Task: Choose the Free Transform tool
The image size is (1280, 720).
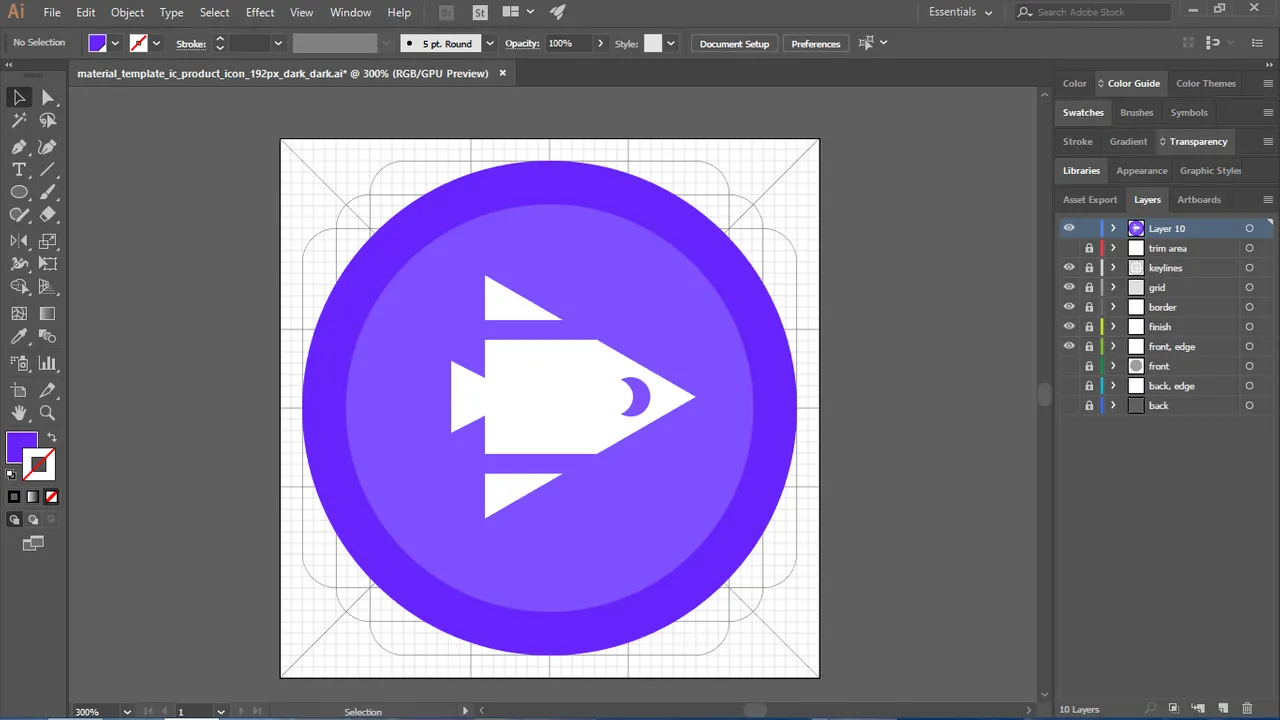Action: (48, 264)
